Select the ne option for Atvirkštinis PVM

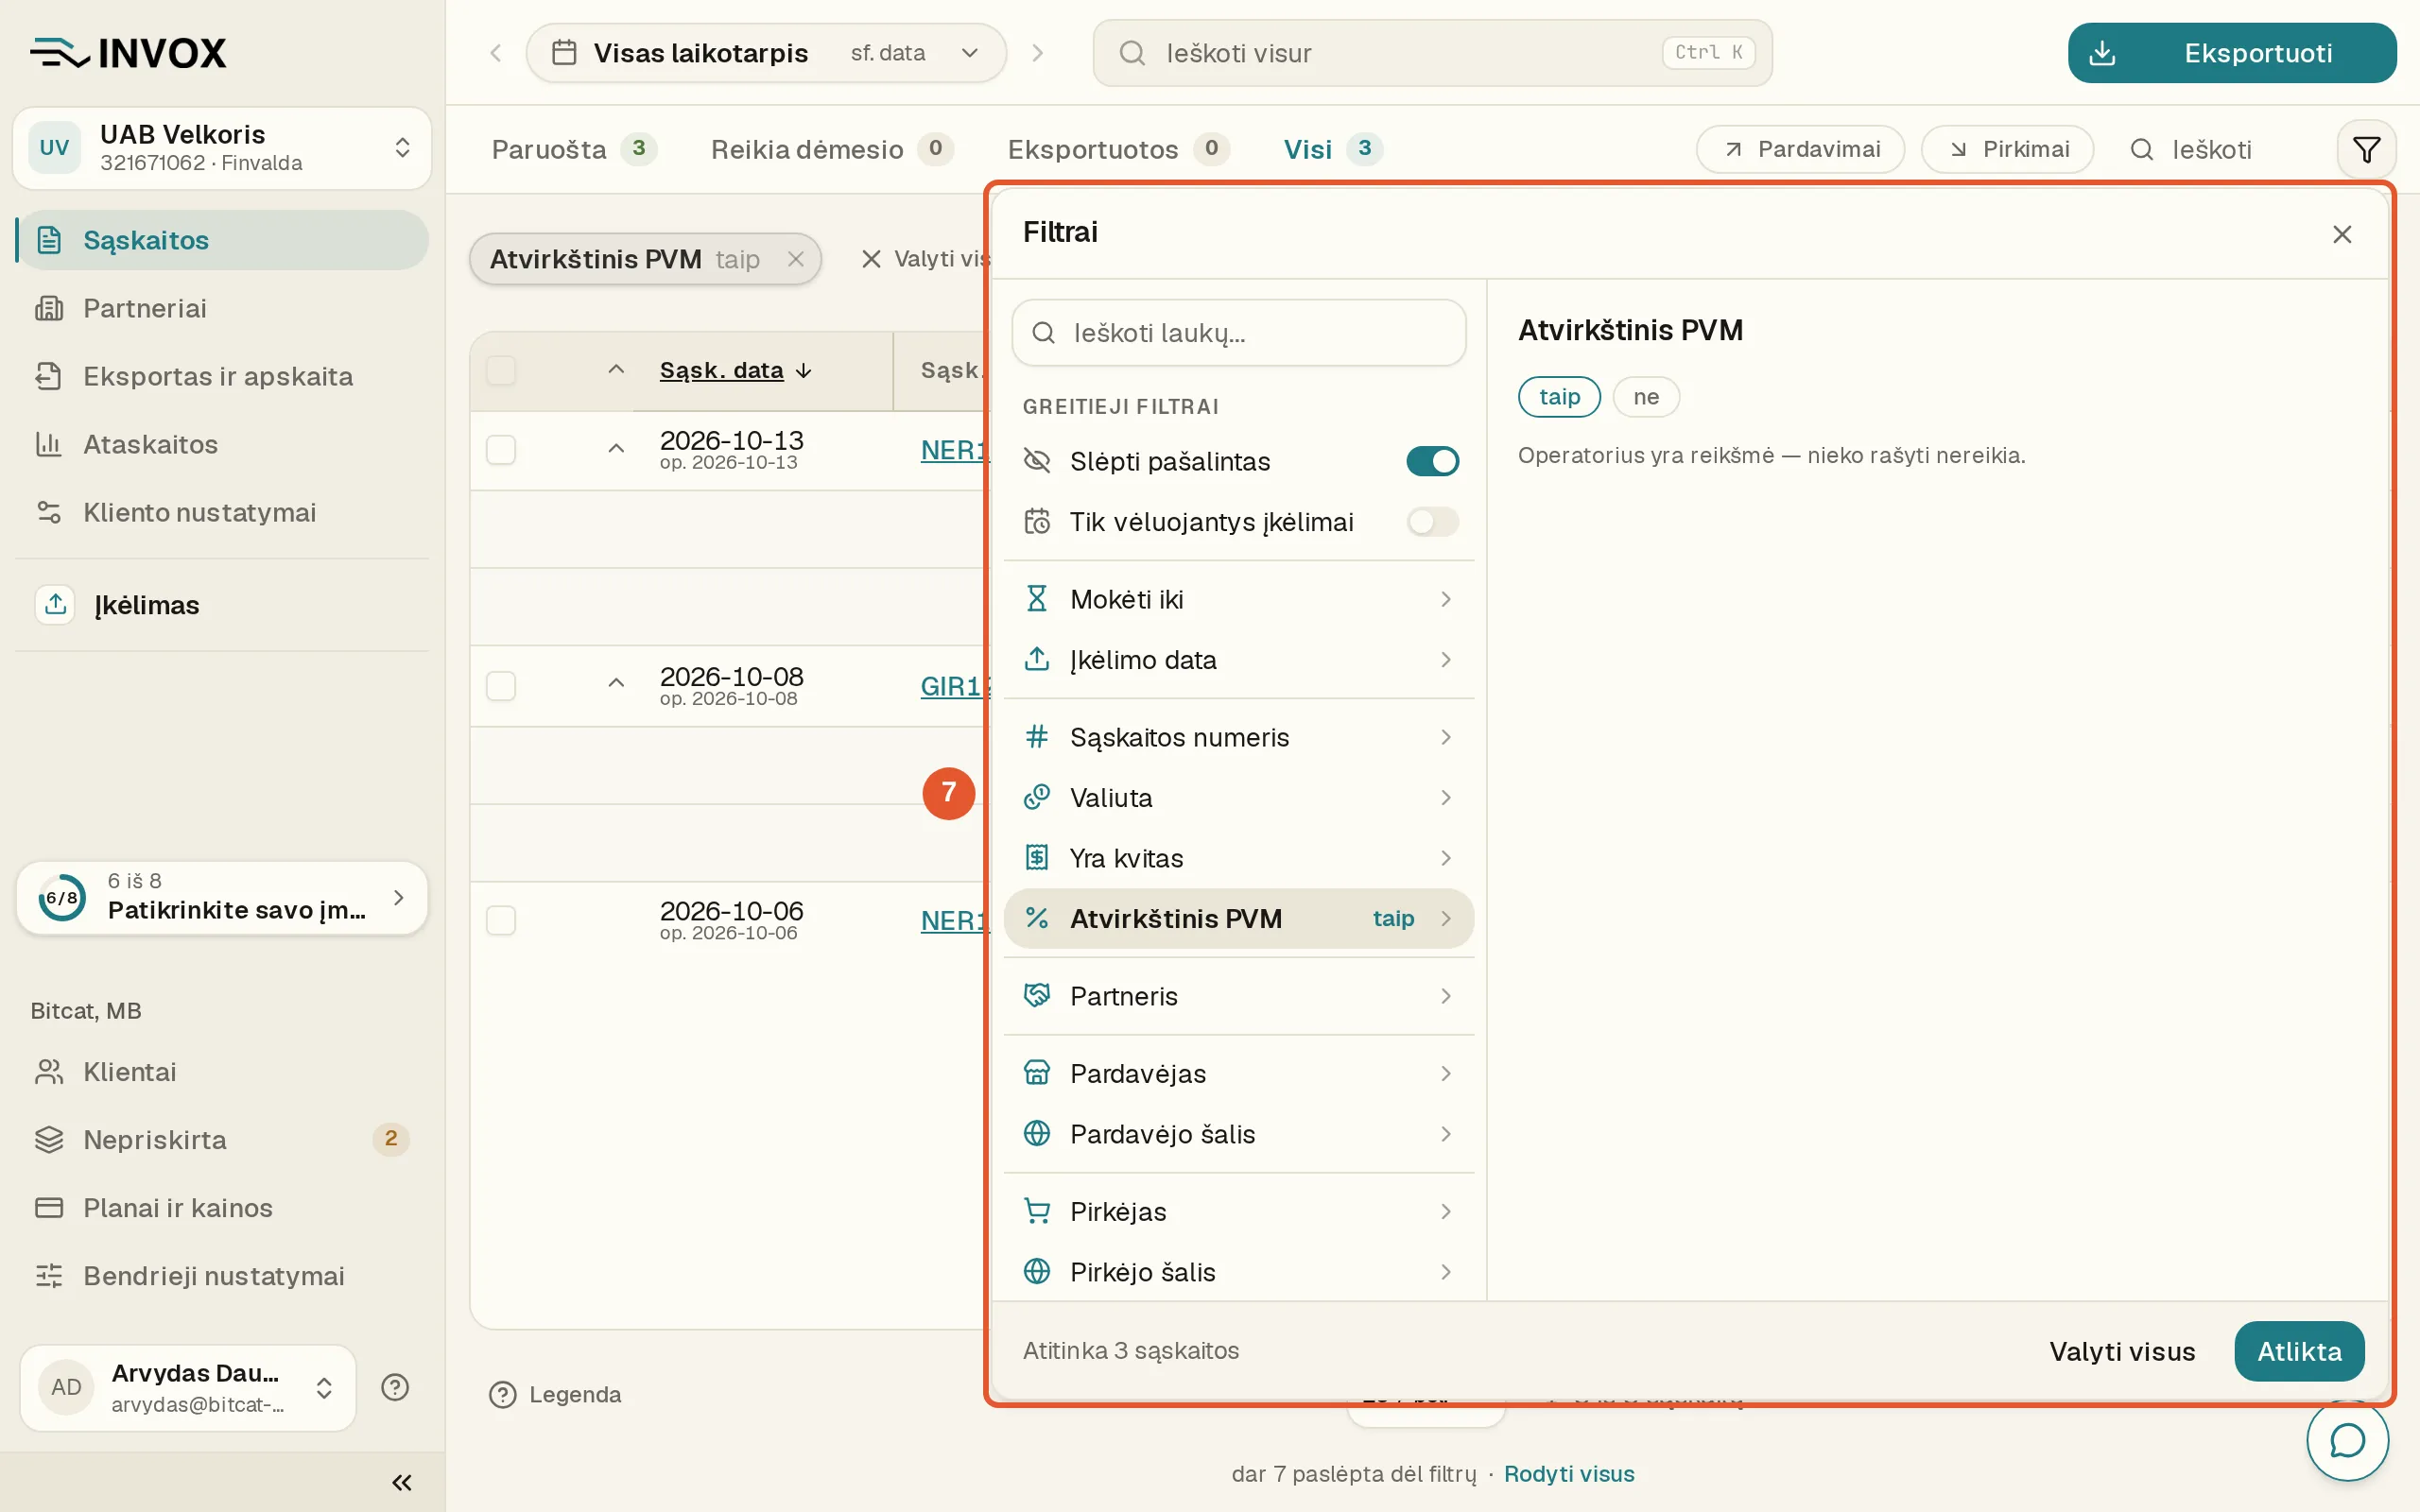pos(1645,397)
